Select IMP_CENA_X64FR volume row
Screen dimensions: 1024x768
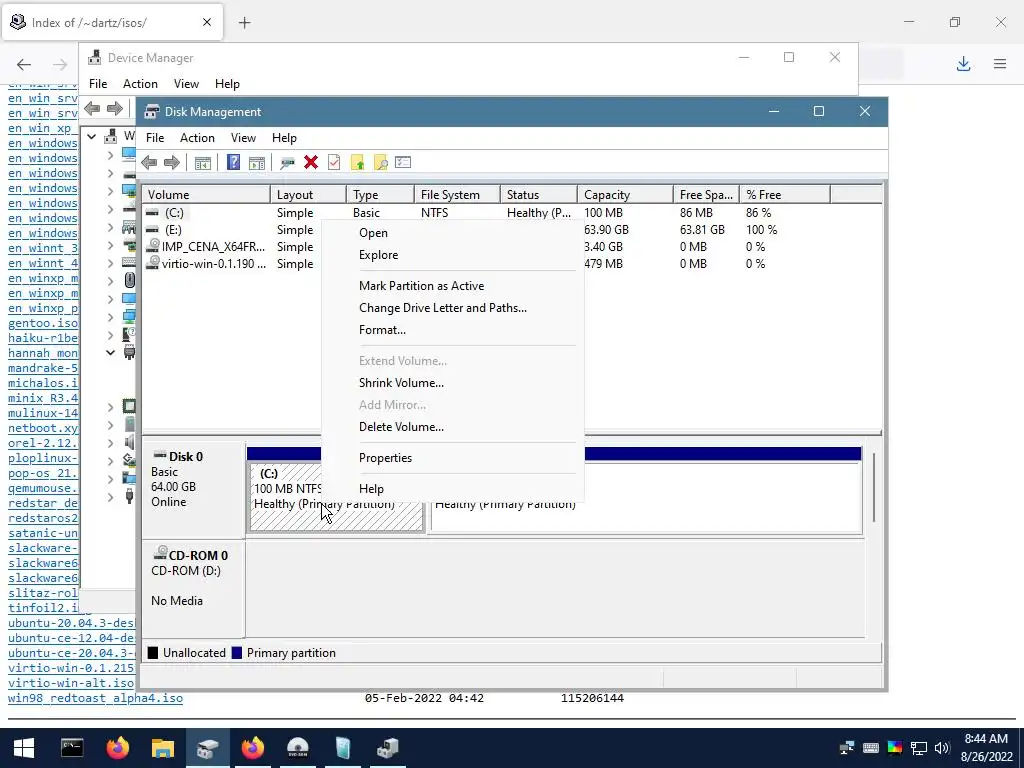(213, 247)
